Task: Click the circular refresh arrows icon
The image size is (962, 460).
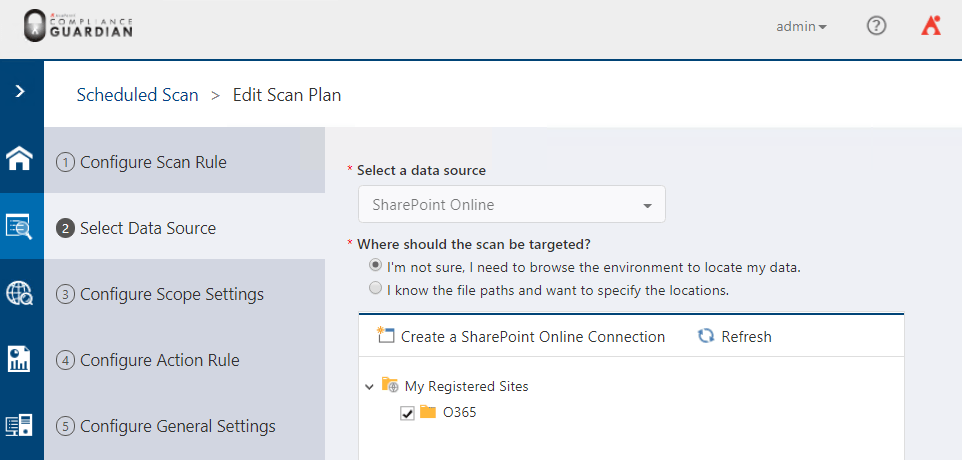Action: pos(706,335)
